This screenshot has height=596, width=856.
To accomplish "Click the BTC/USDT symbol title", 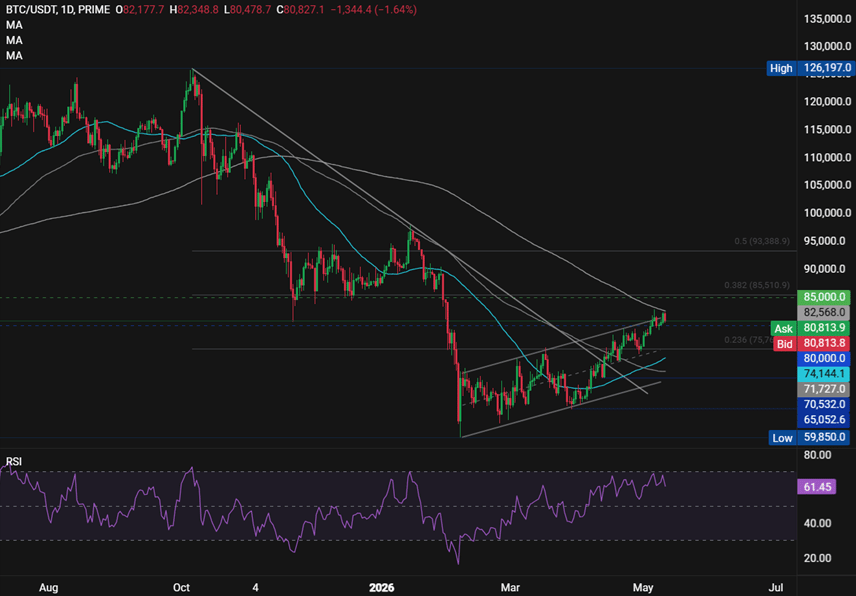I will [x=32, y=10].
